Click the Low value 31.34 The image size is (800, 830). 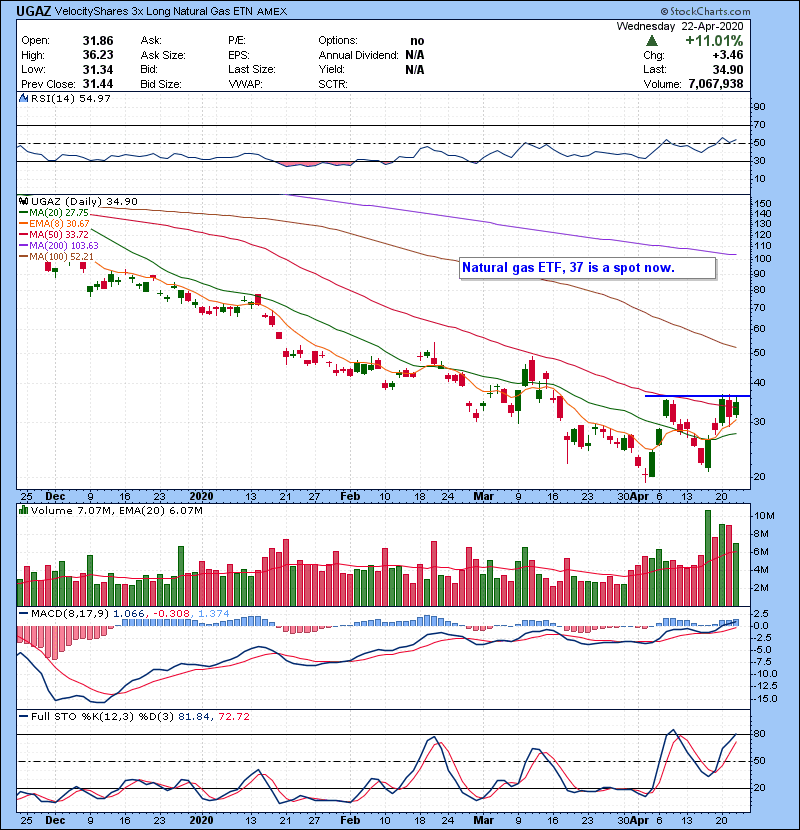click(98, 69)
